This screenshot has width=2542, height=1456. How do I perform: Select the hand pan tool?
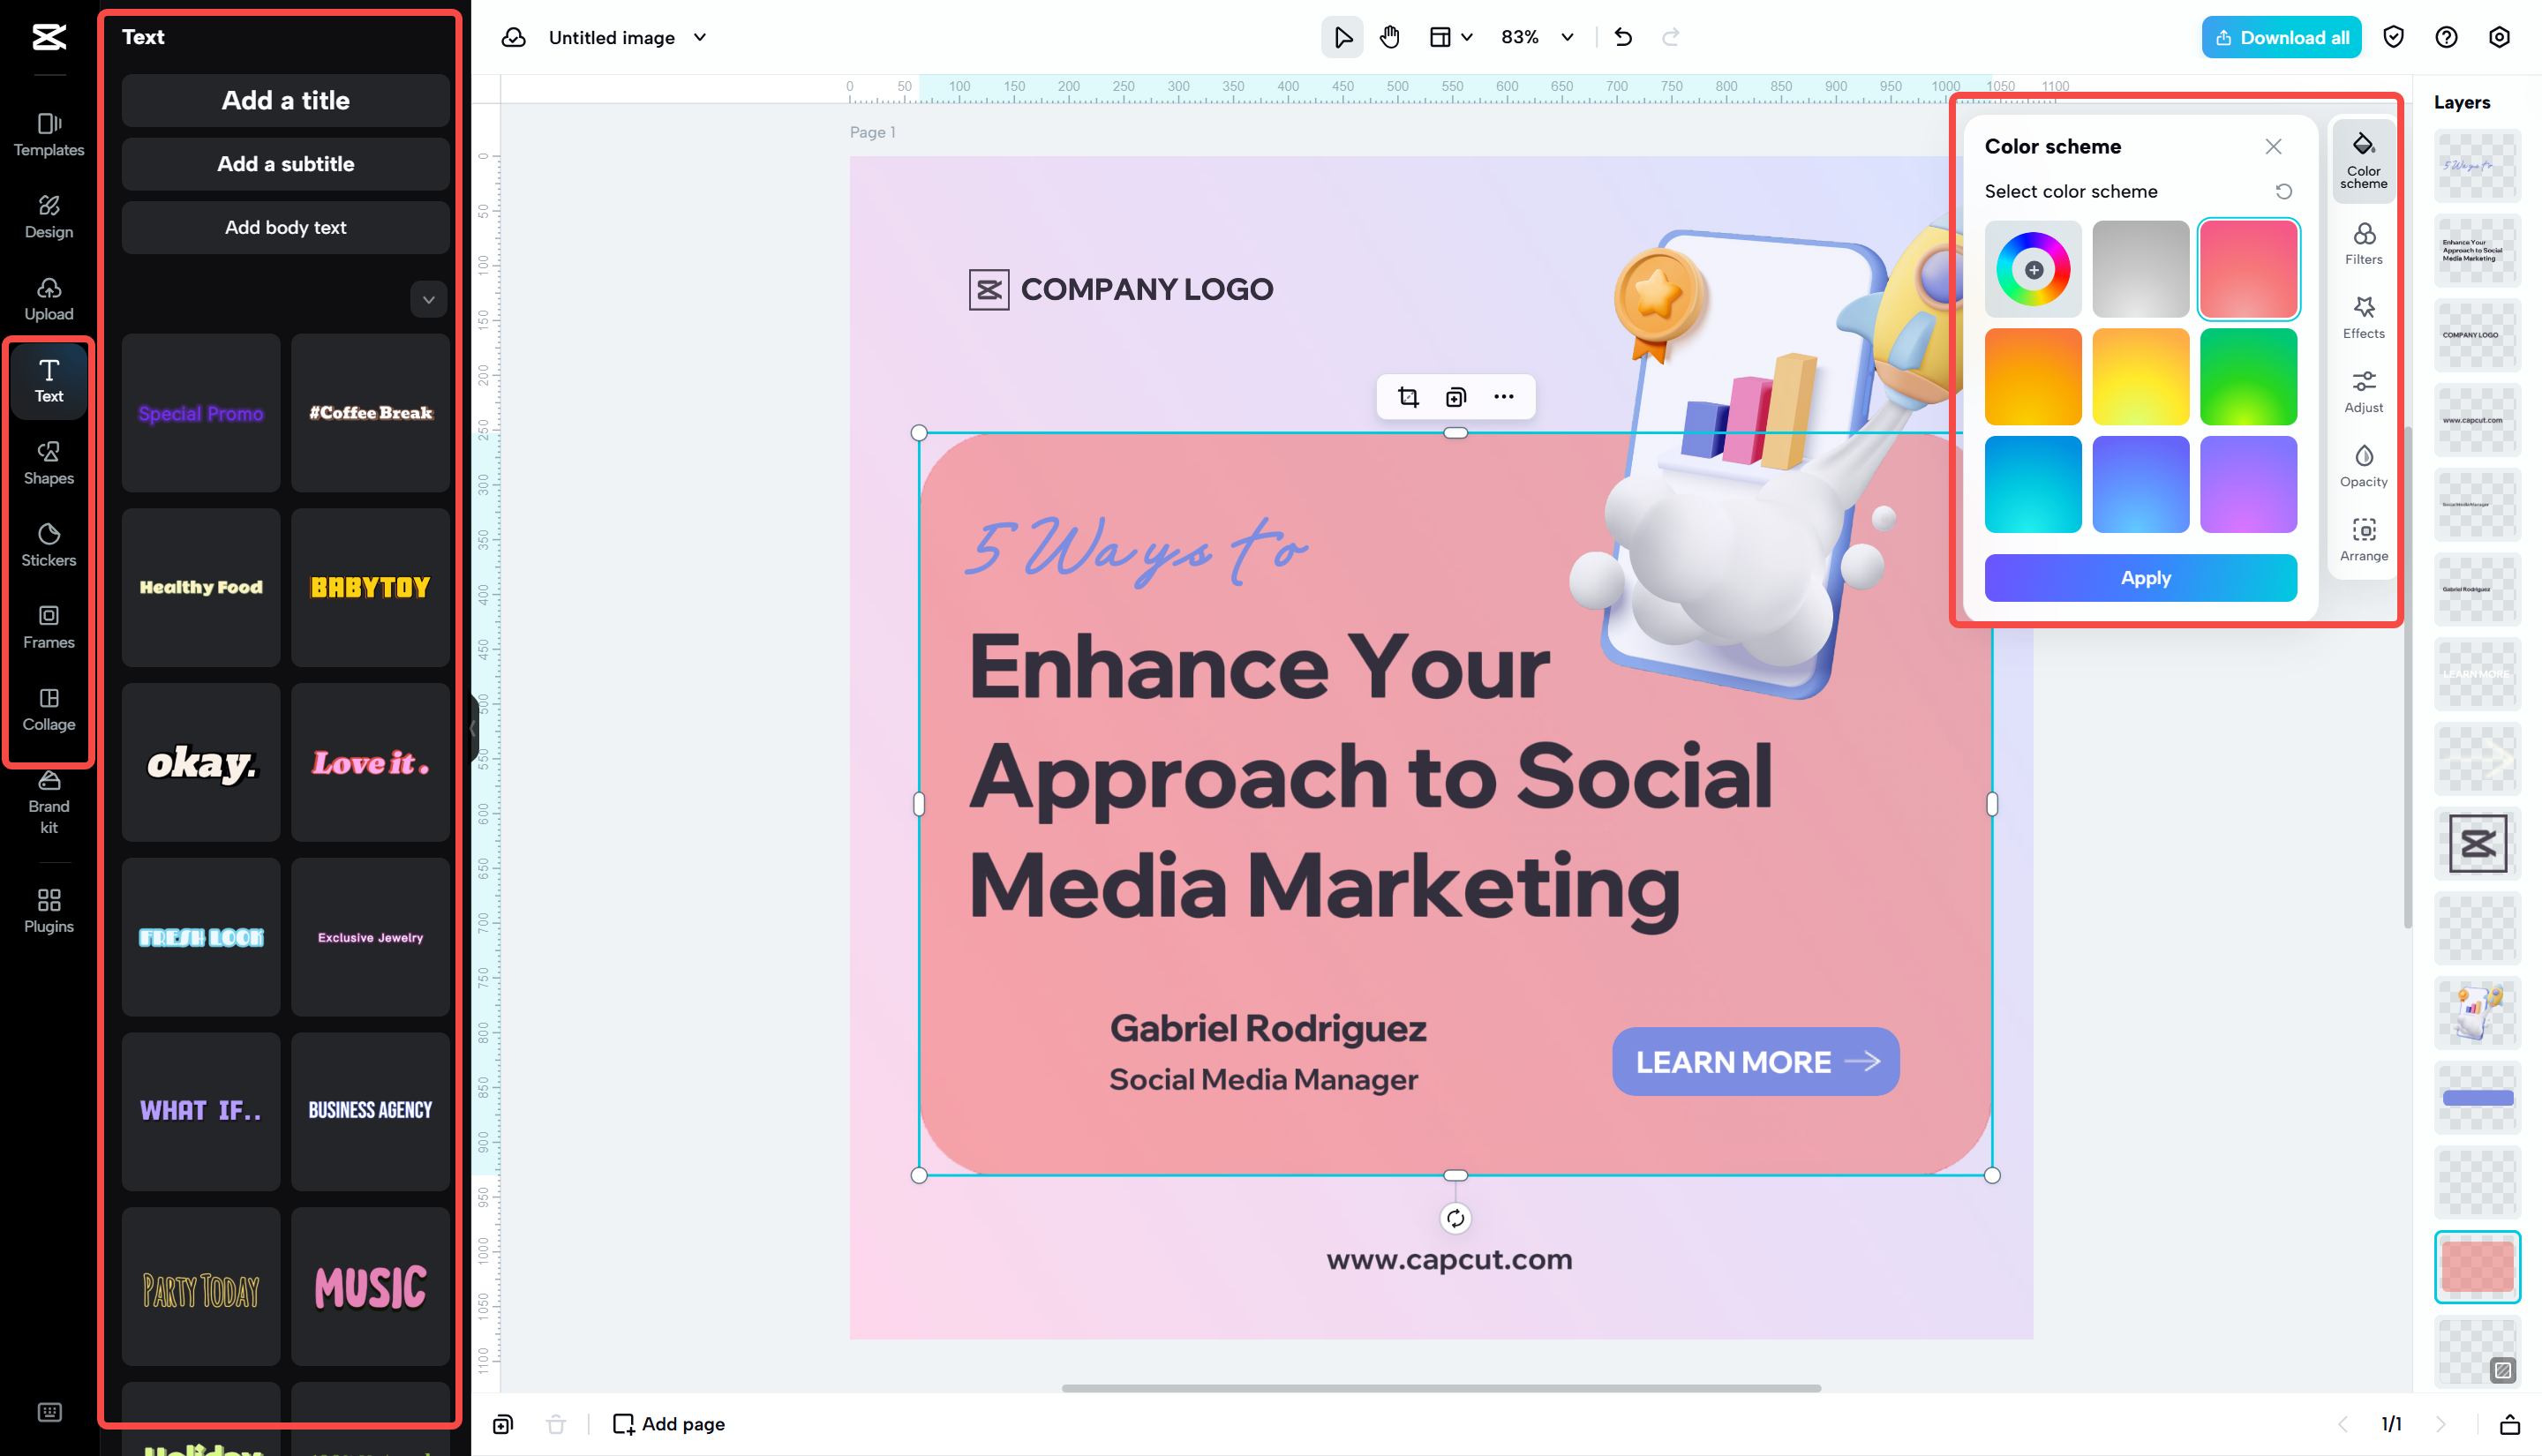1390,37
